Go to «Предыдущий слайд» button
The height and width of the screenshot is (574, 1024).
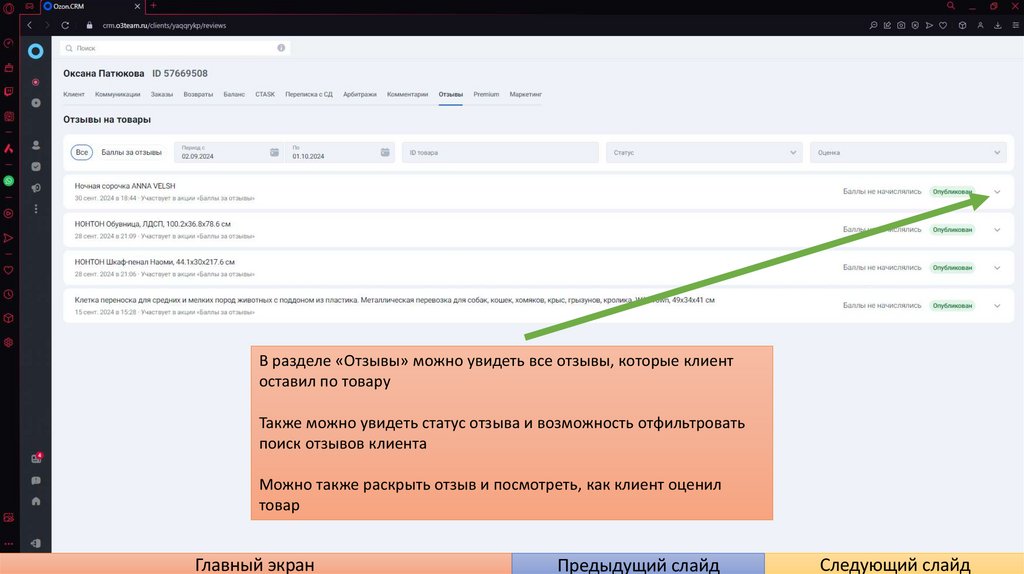pyautogui.click(x=638, y=564)
